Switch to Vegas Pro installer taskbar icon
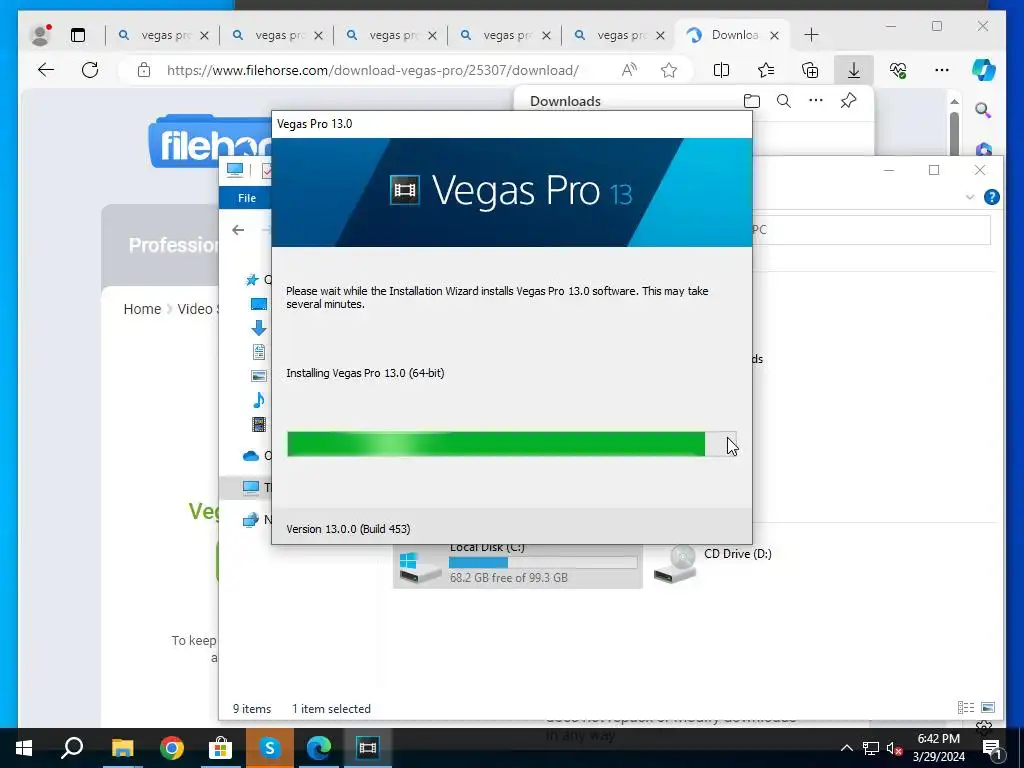 pos(368,748)
